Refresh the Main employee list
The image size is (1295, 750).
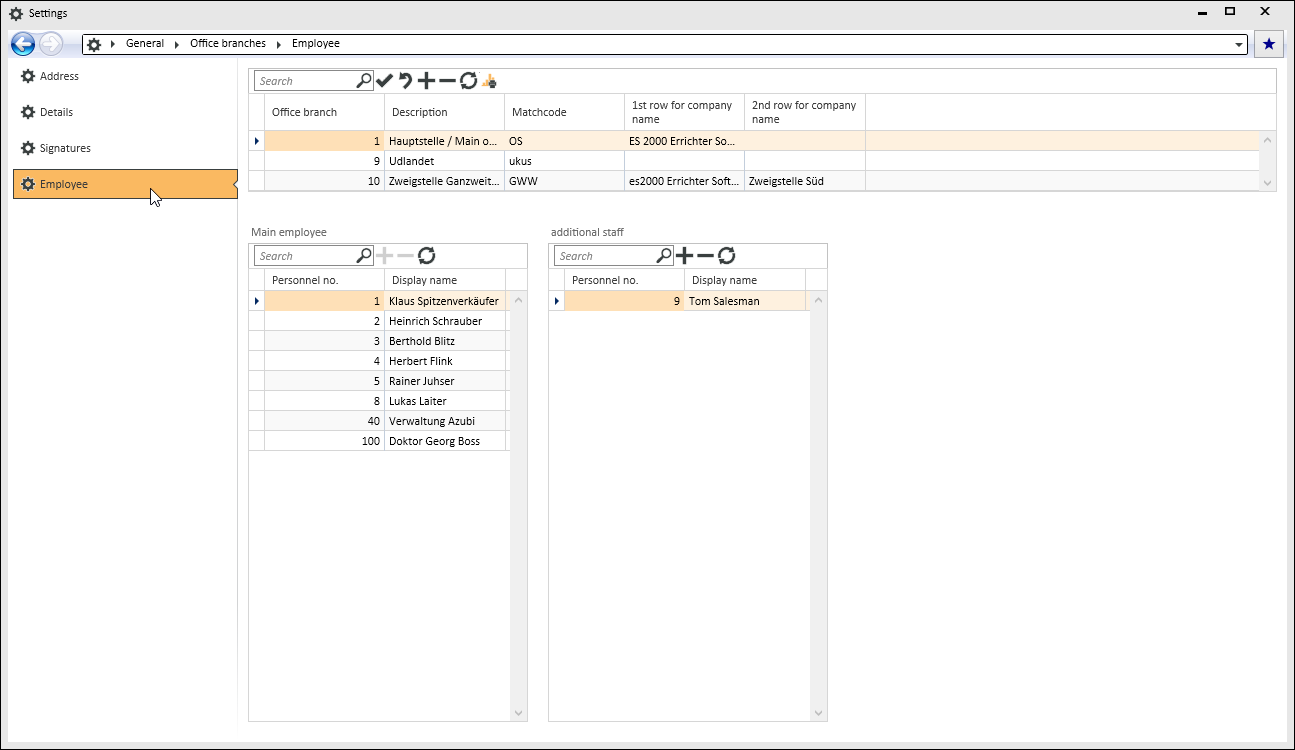(x=427, y=256)
